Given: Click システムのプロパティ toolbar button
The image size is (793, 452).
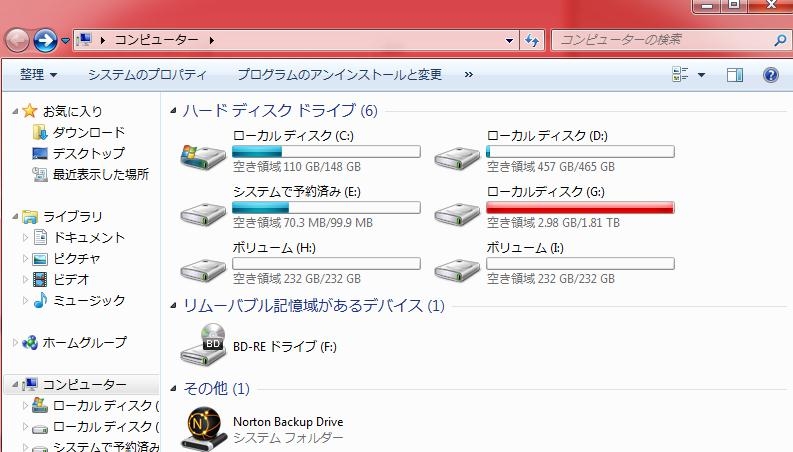Looking at the screenshot, I should 147,75.
